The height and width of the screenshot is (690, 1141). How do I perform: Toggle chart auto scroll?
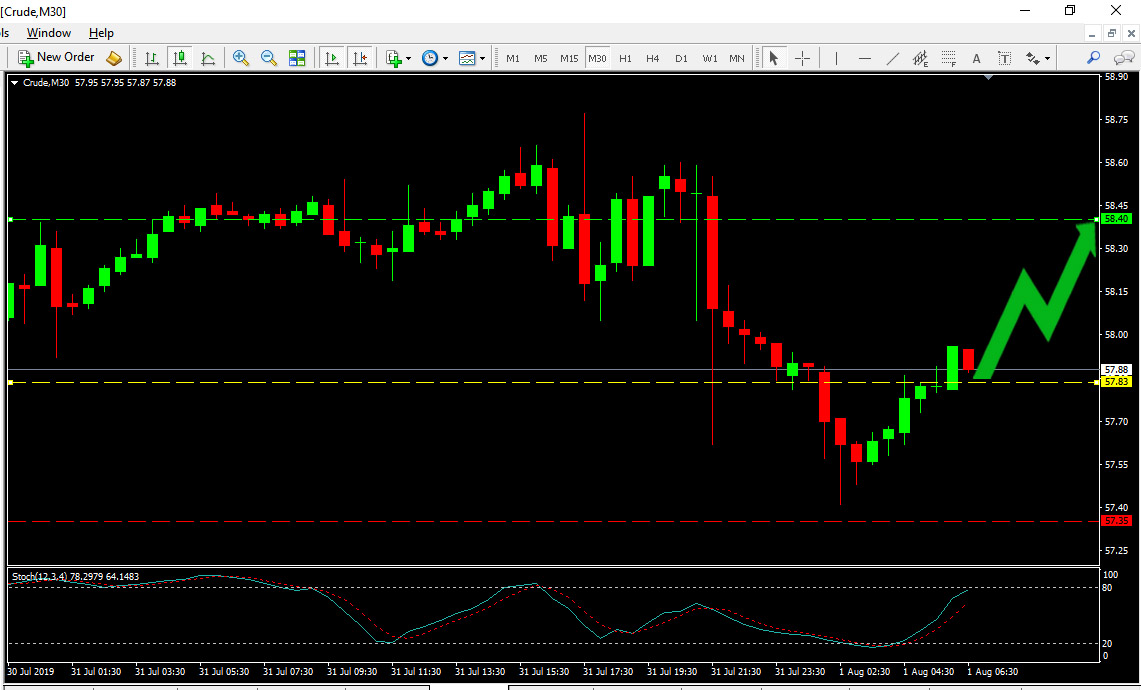(332, 58)
